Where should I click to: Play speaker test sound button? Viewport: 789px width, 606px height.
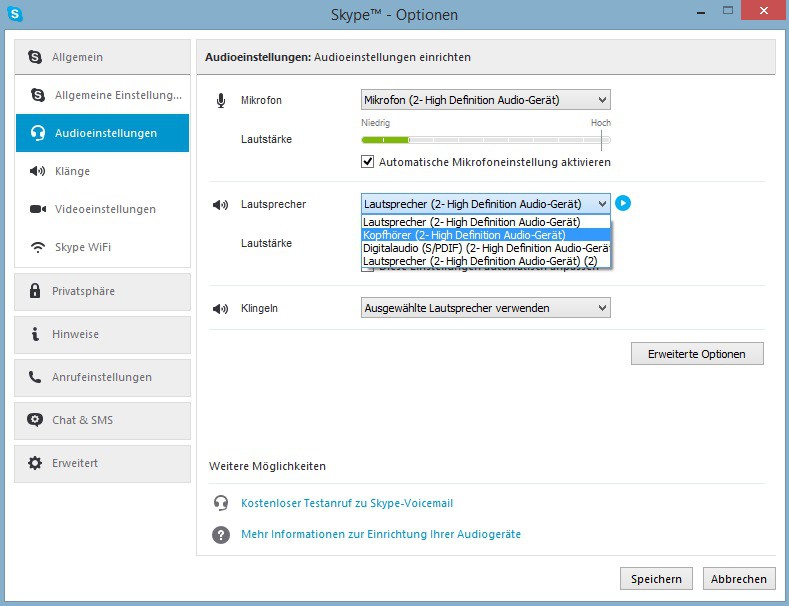click(x=623, y=204)
